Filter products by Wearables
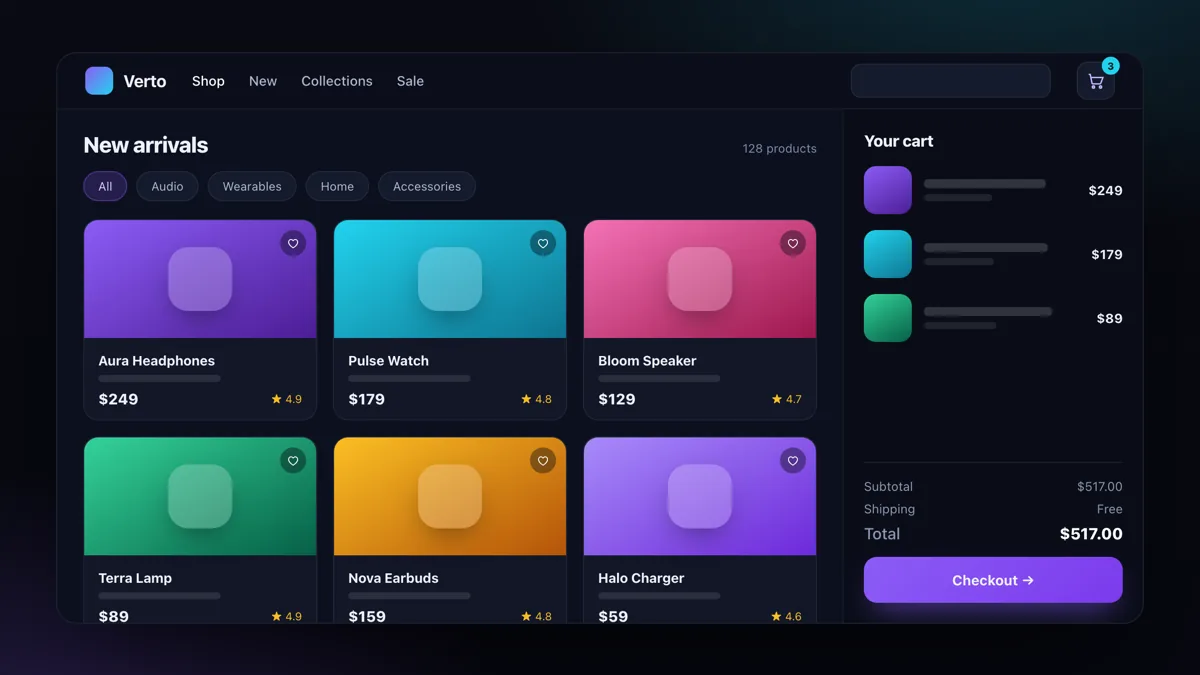 pyautogui.click(x=252, y=186)
